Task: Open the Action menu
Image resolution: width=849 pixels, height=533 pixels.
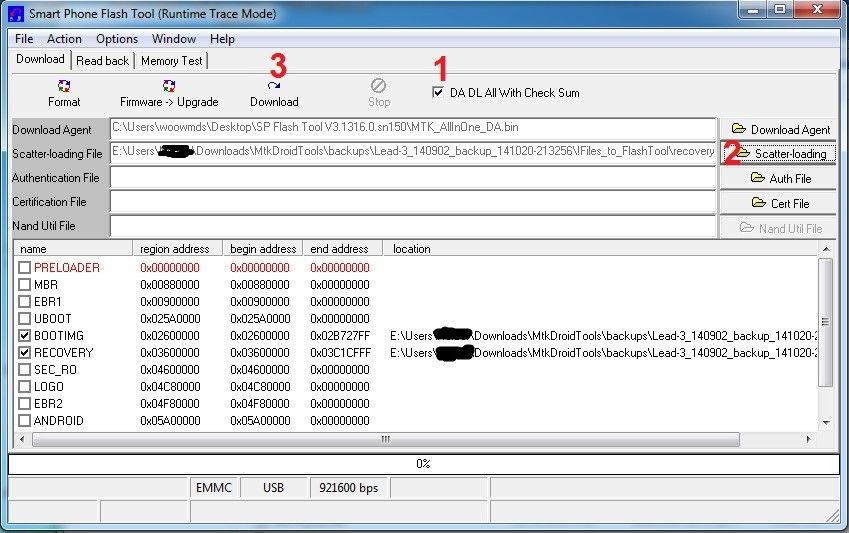Action: (x=64, y=39)
